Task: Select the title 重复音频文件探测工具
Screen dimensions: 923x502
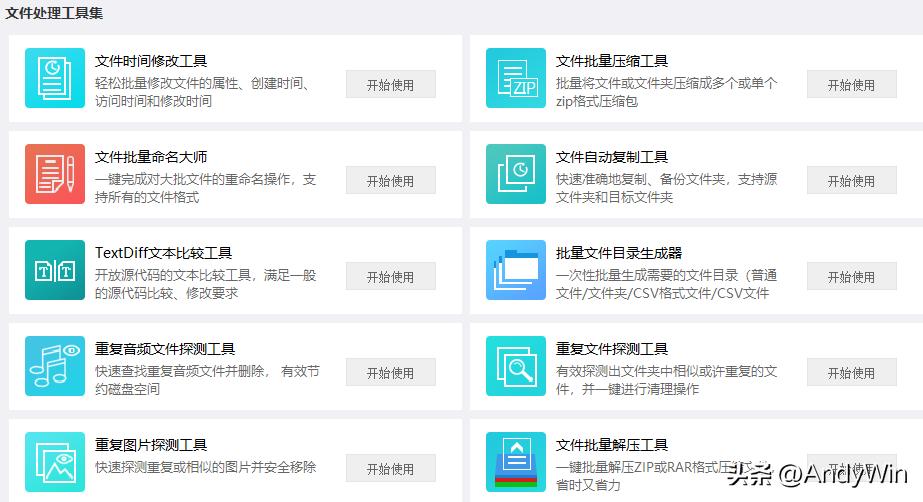Action: (165, 349)
